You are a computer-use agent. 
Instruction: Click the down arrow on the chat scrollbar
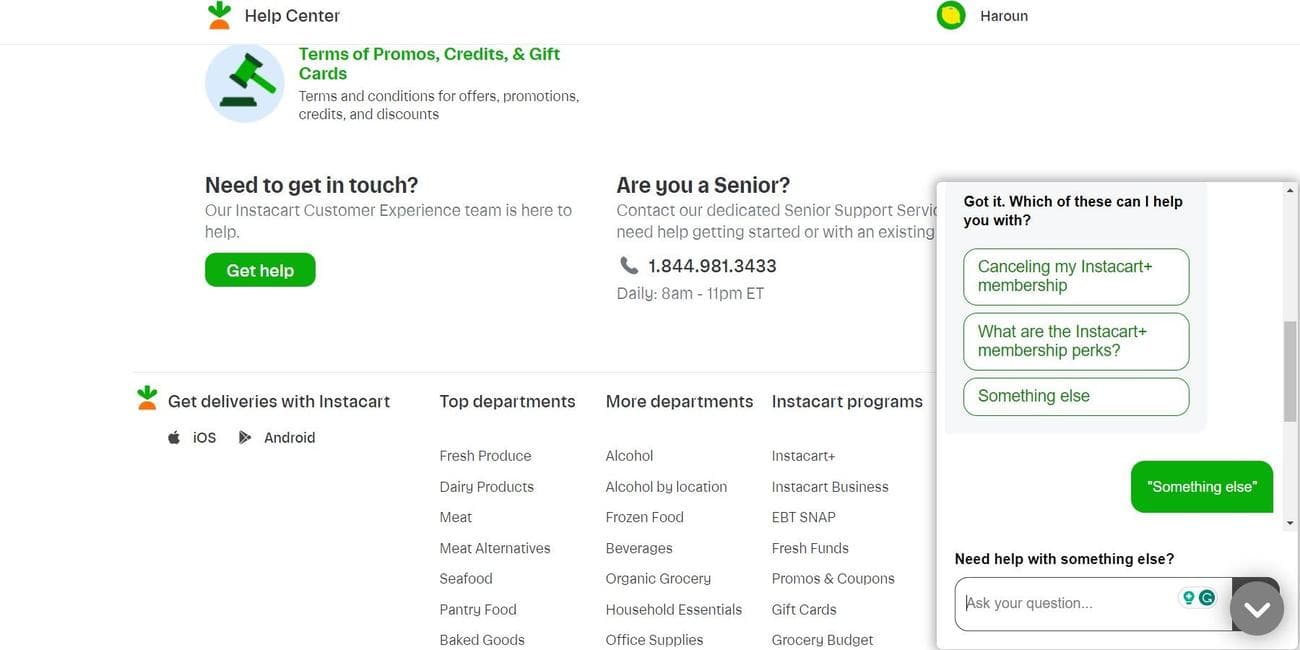point(1289,522)
